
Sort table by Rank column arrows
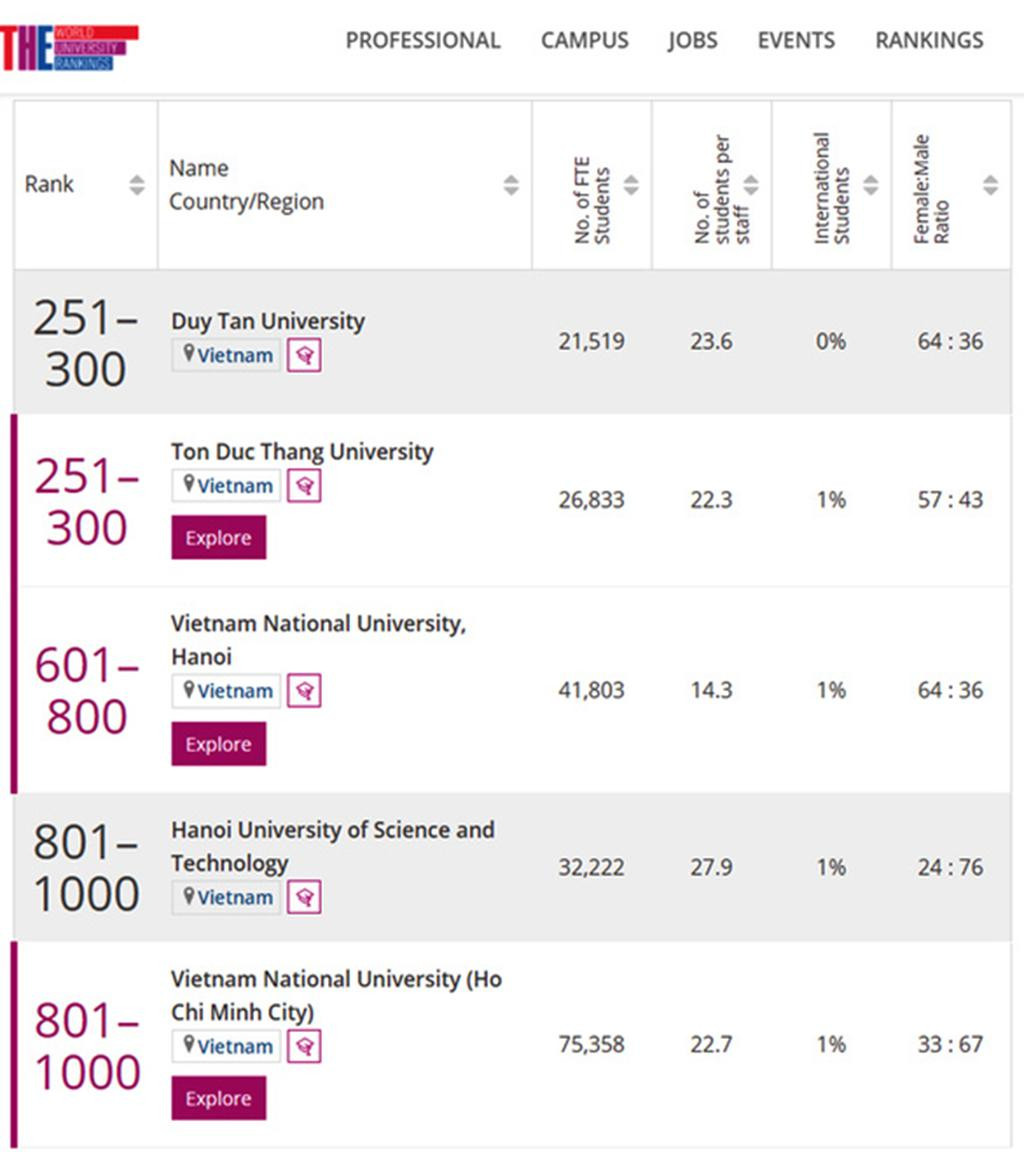coord(137,185)
